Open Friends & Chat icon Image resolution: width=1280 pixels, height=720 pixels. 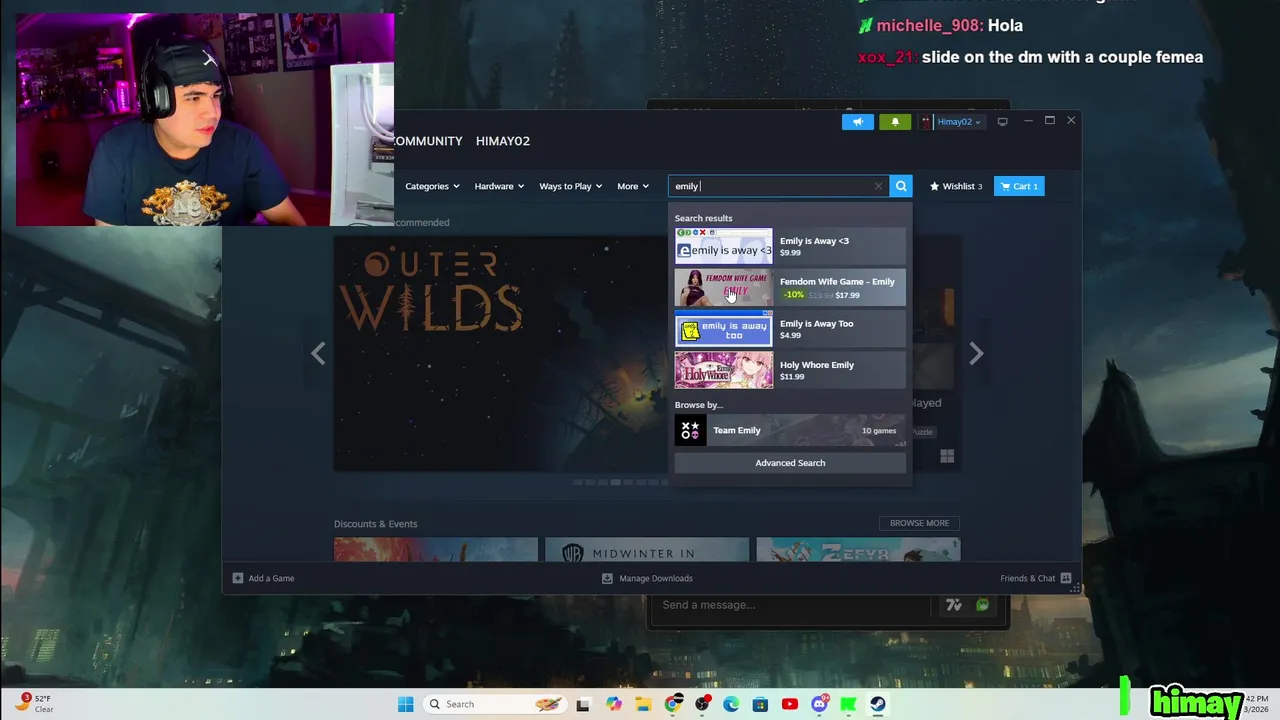click(1066, 578)
